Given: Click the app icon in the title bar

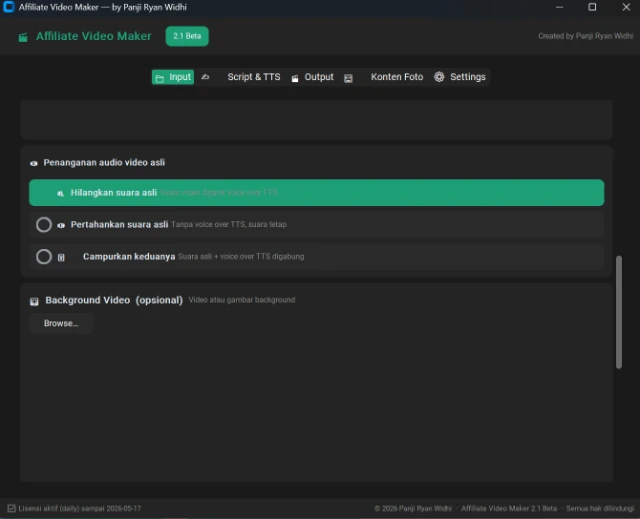Looking at the screenshot, I should click(x=9, y=7).
